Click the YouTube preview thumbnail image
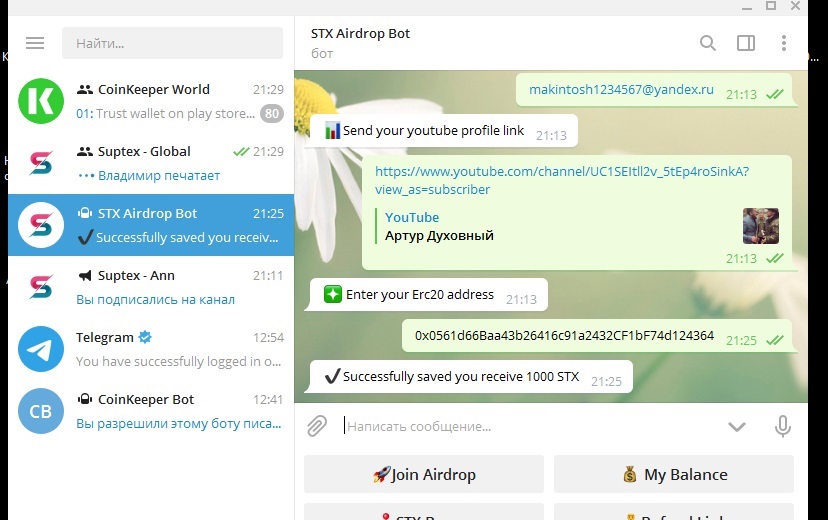Screen dimensions: 828x520 point(760,226)
